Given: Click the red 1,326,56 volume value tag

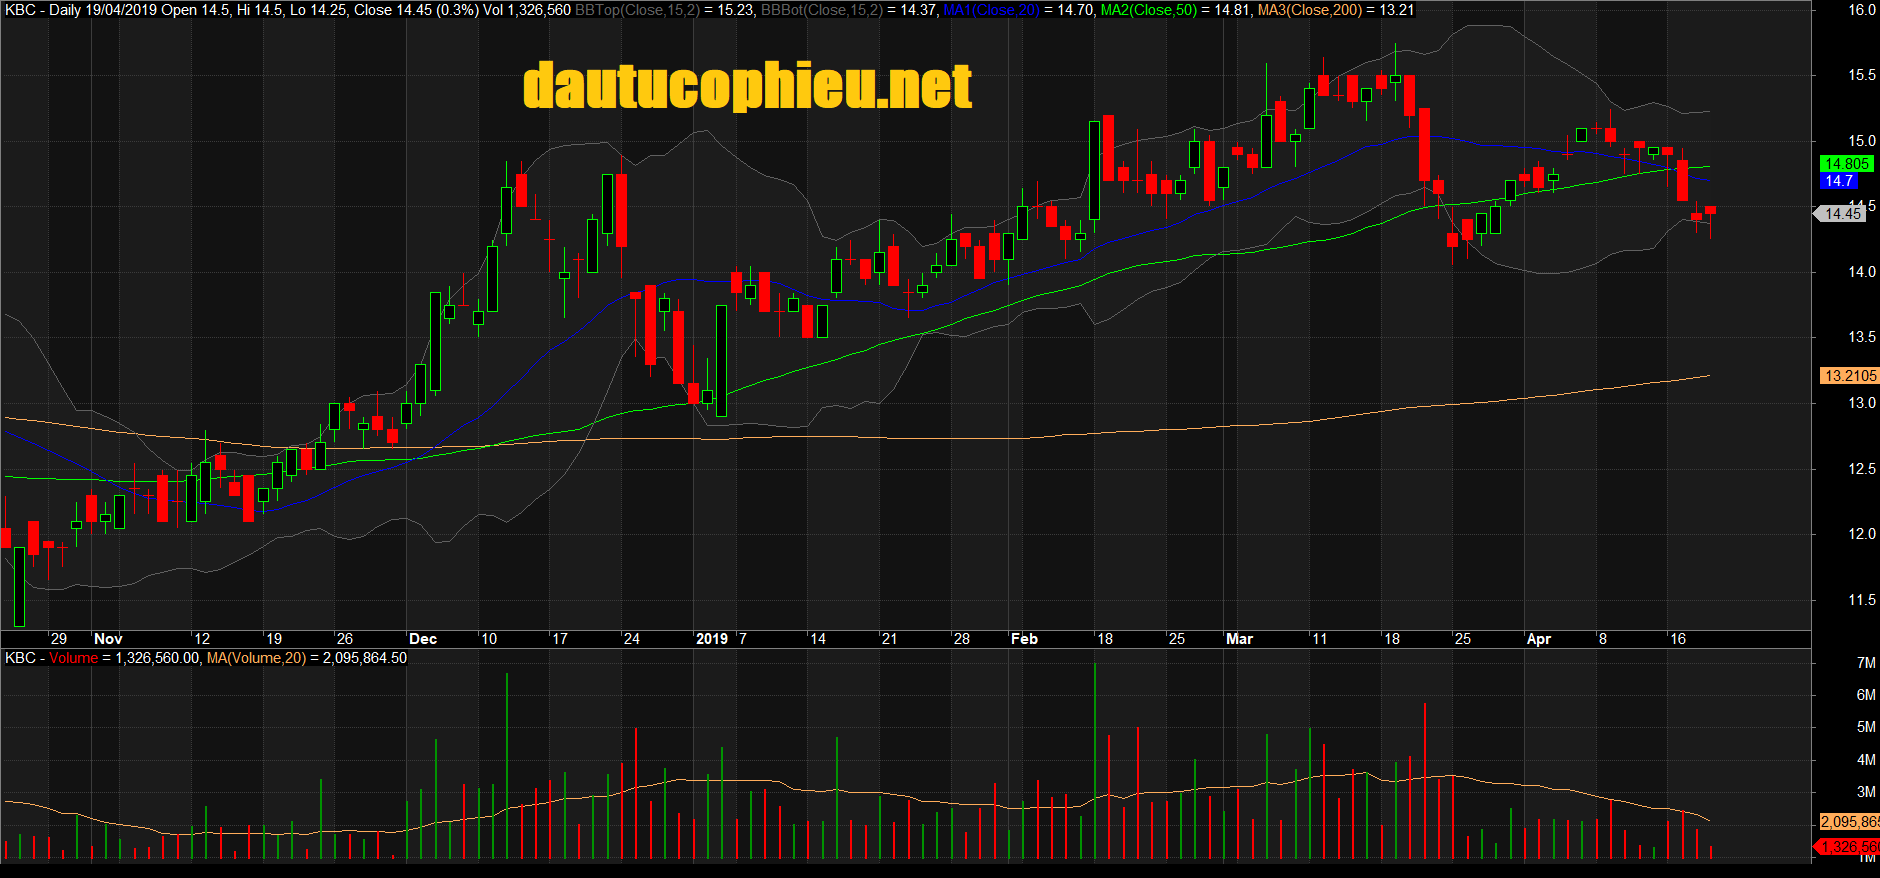Looking at the screenshot, I should (x=1848, y=847).
